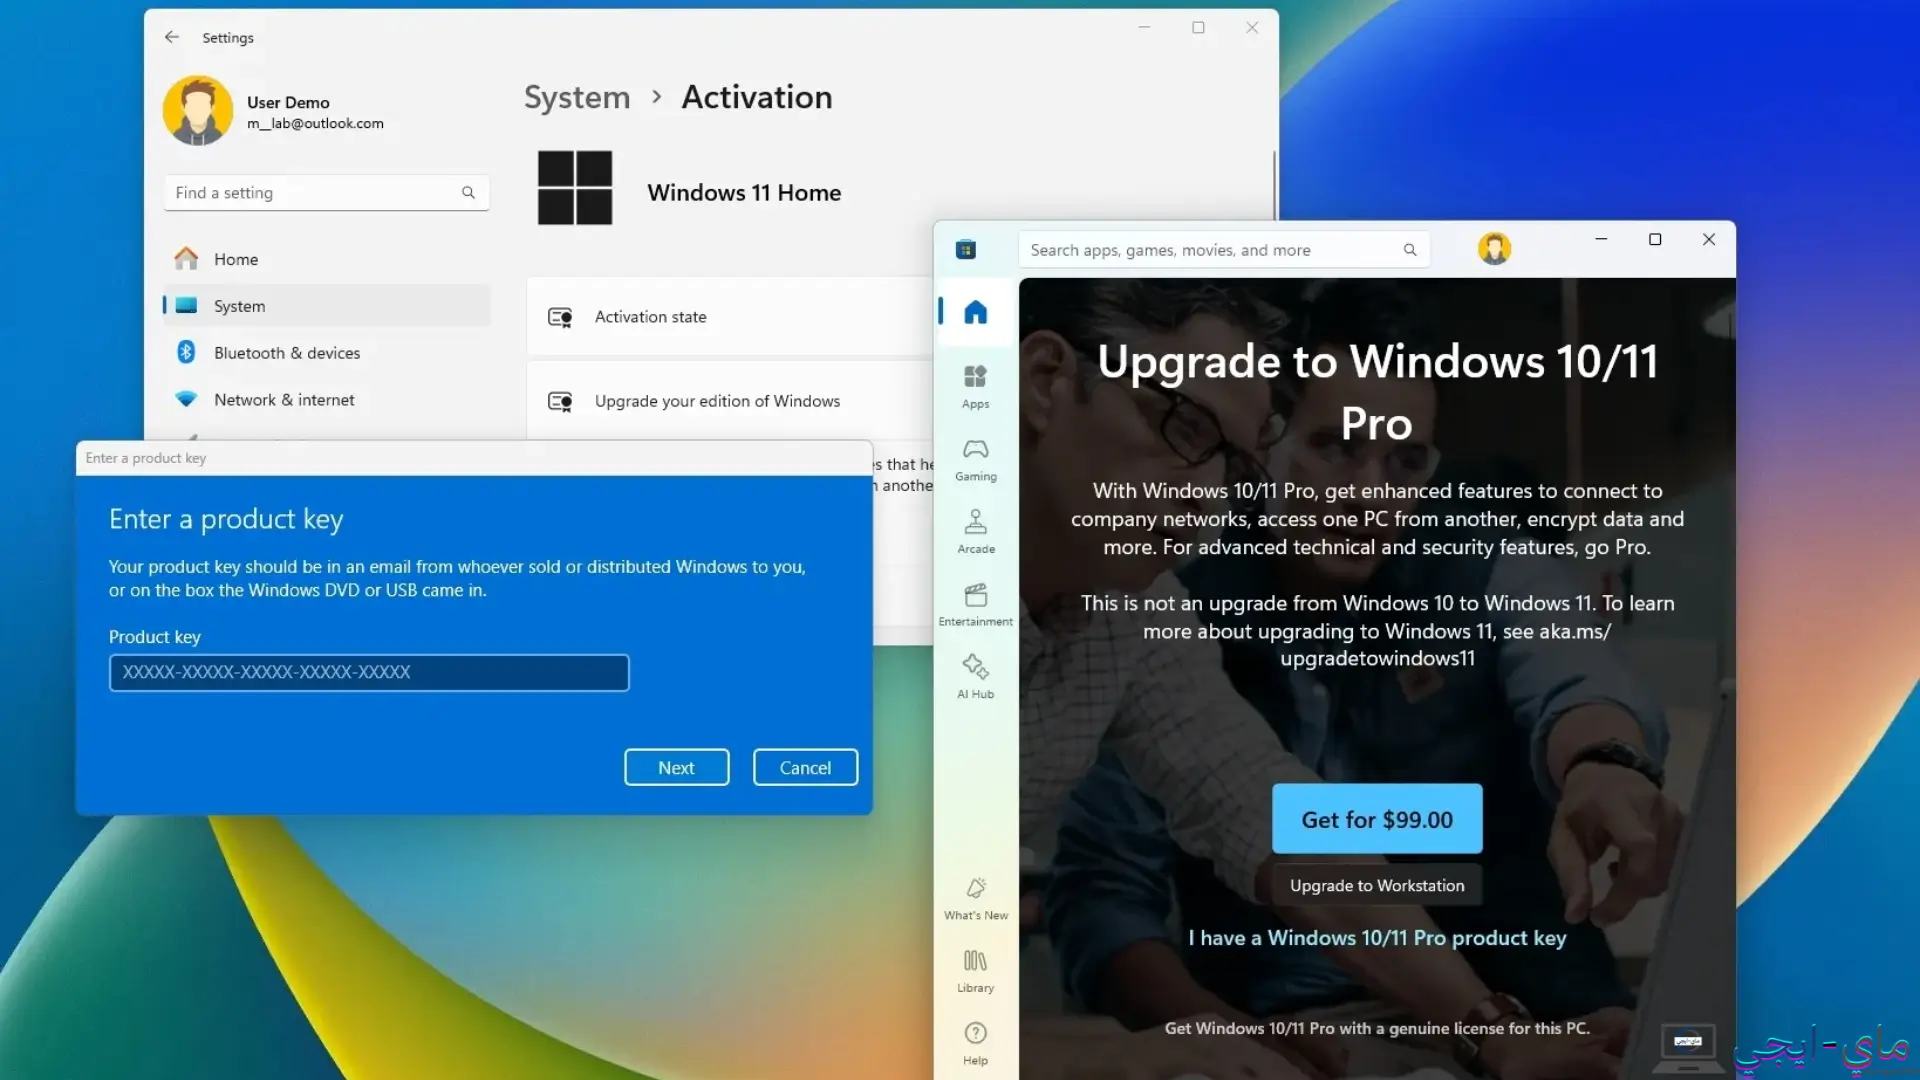This screenshot has width=1920, height=1080.
Task: Click the System breadcrumb link
Action: [x=577, y=97]
